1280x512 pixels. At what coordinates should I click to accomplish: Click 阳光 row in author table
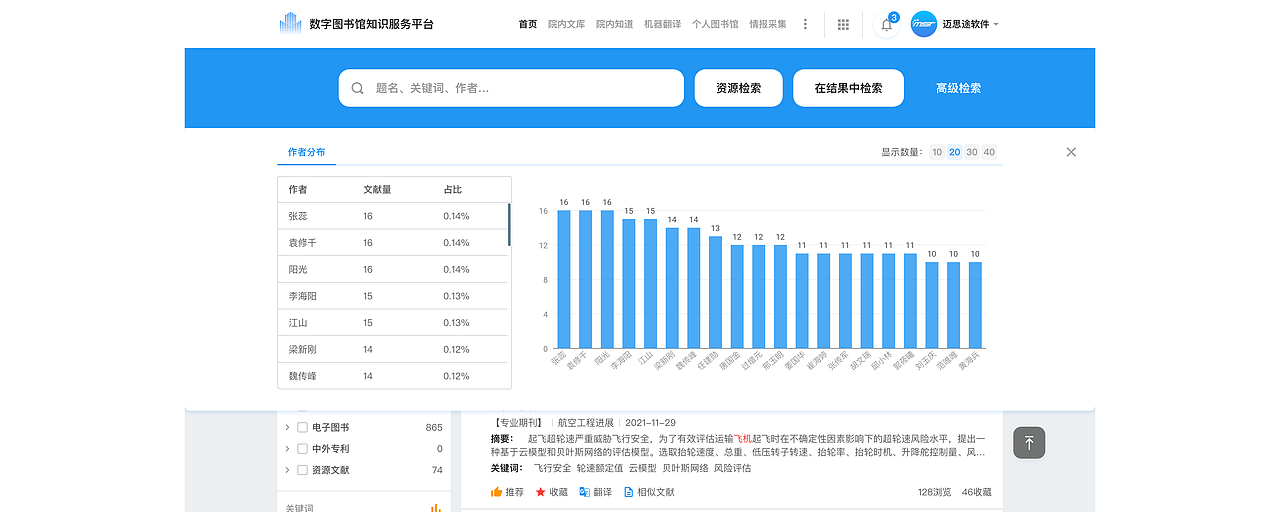point(393,269)
